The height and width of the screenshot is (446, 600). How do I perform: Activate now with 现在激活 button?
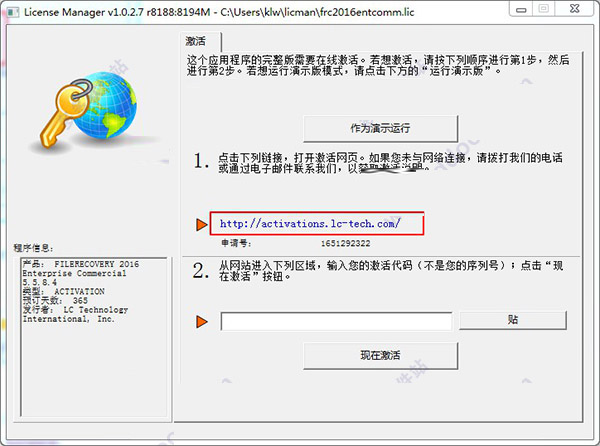pyautogui.click(x=380, y=355)
